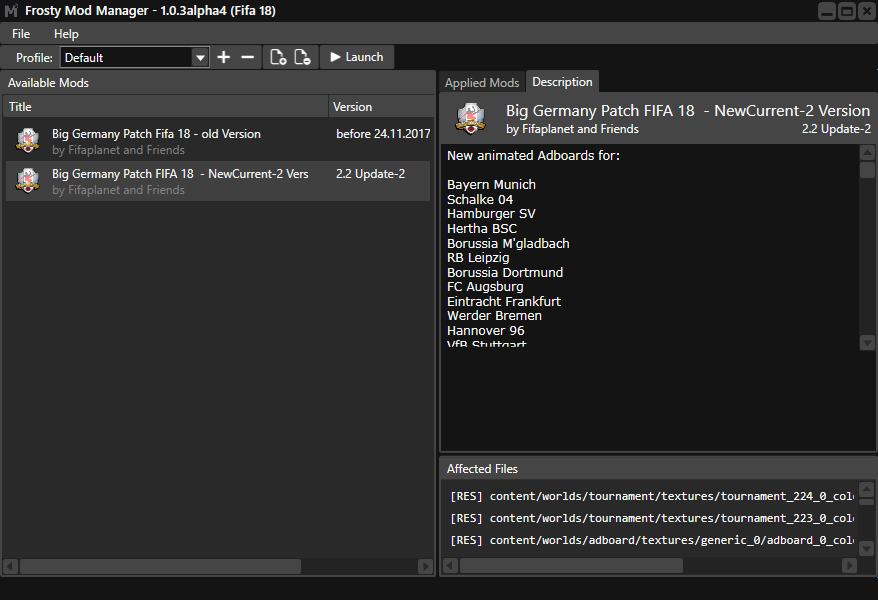Maximize the Frosty Mod Manager window

[847, 11]
